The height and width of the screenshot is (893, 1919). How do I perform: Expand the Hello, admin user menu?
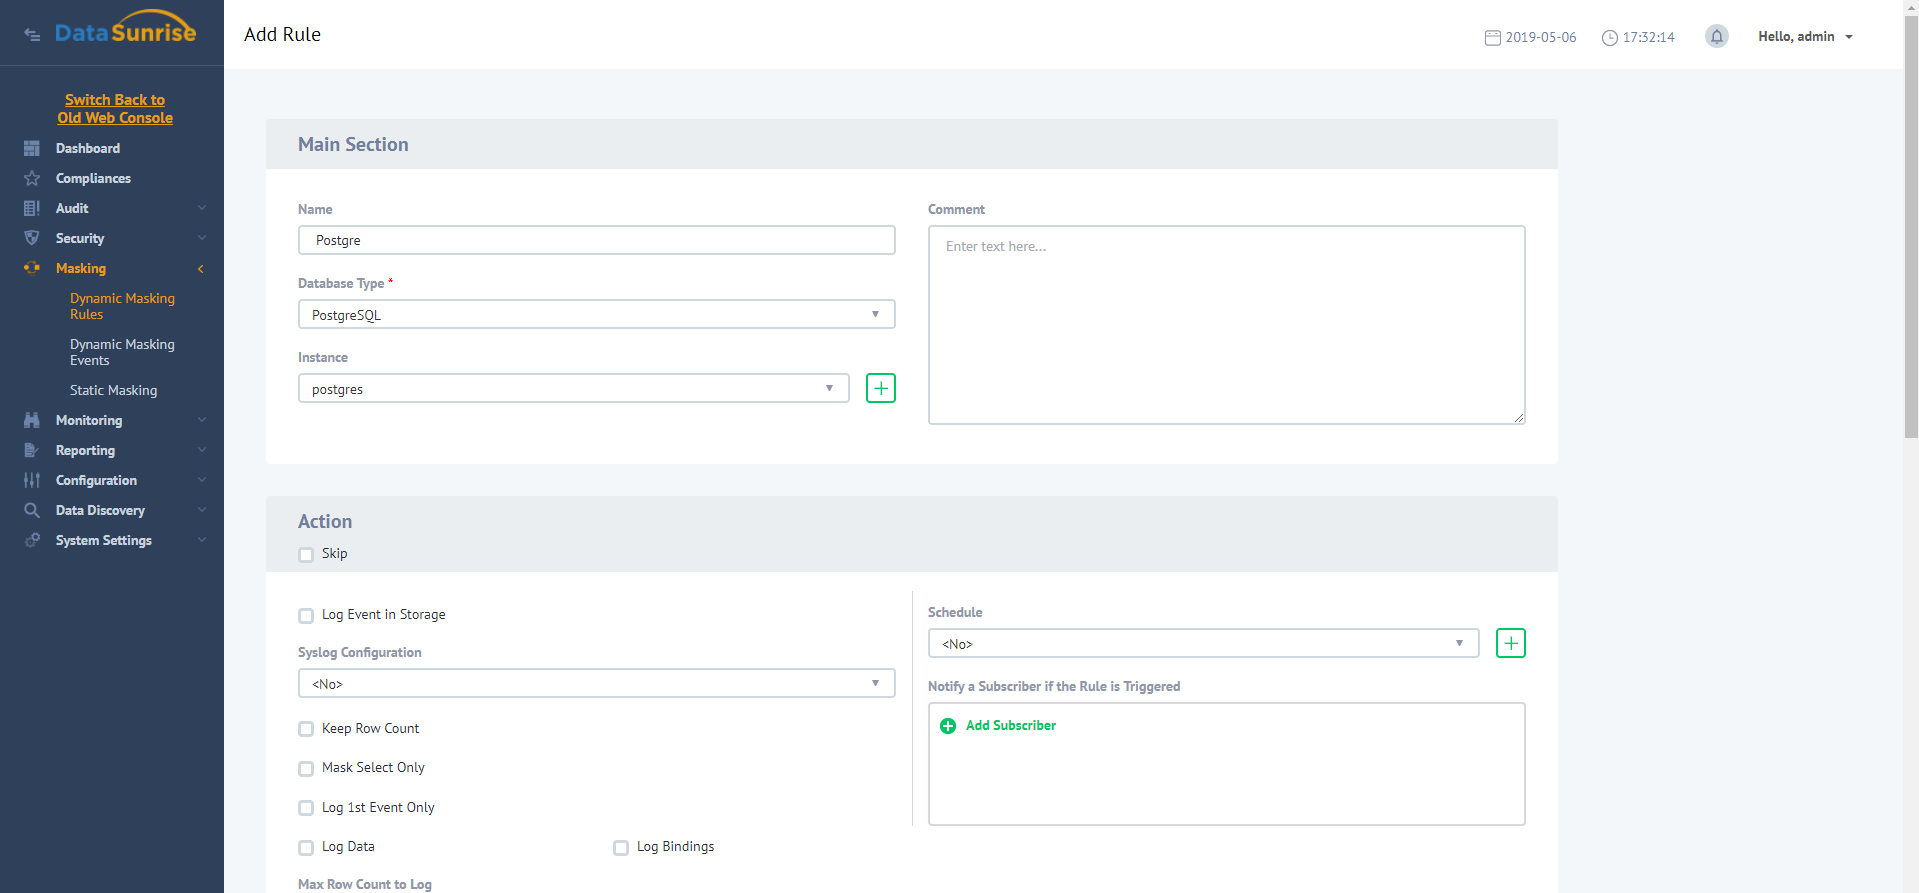[1805, 37]
